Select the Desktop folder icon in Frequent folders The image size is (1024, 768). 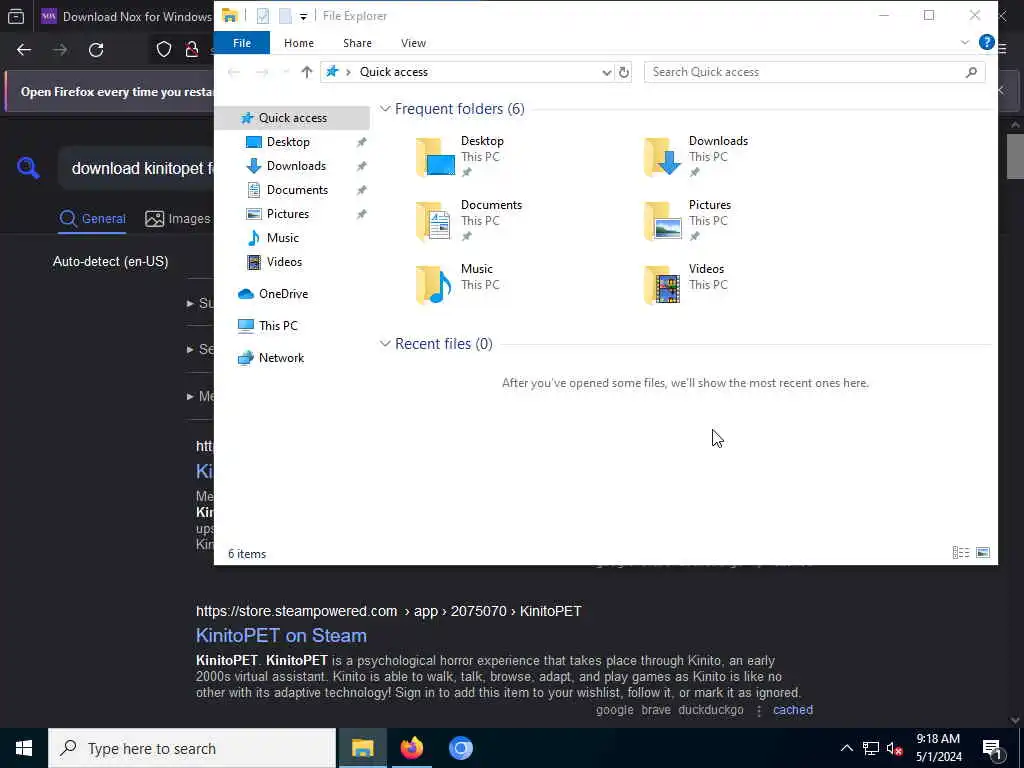coord(435,157)
